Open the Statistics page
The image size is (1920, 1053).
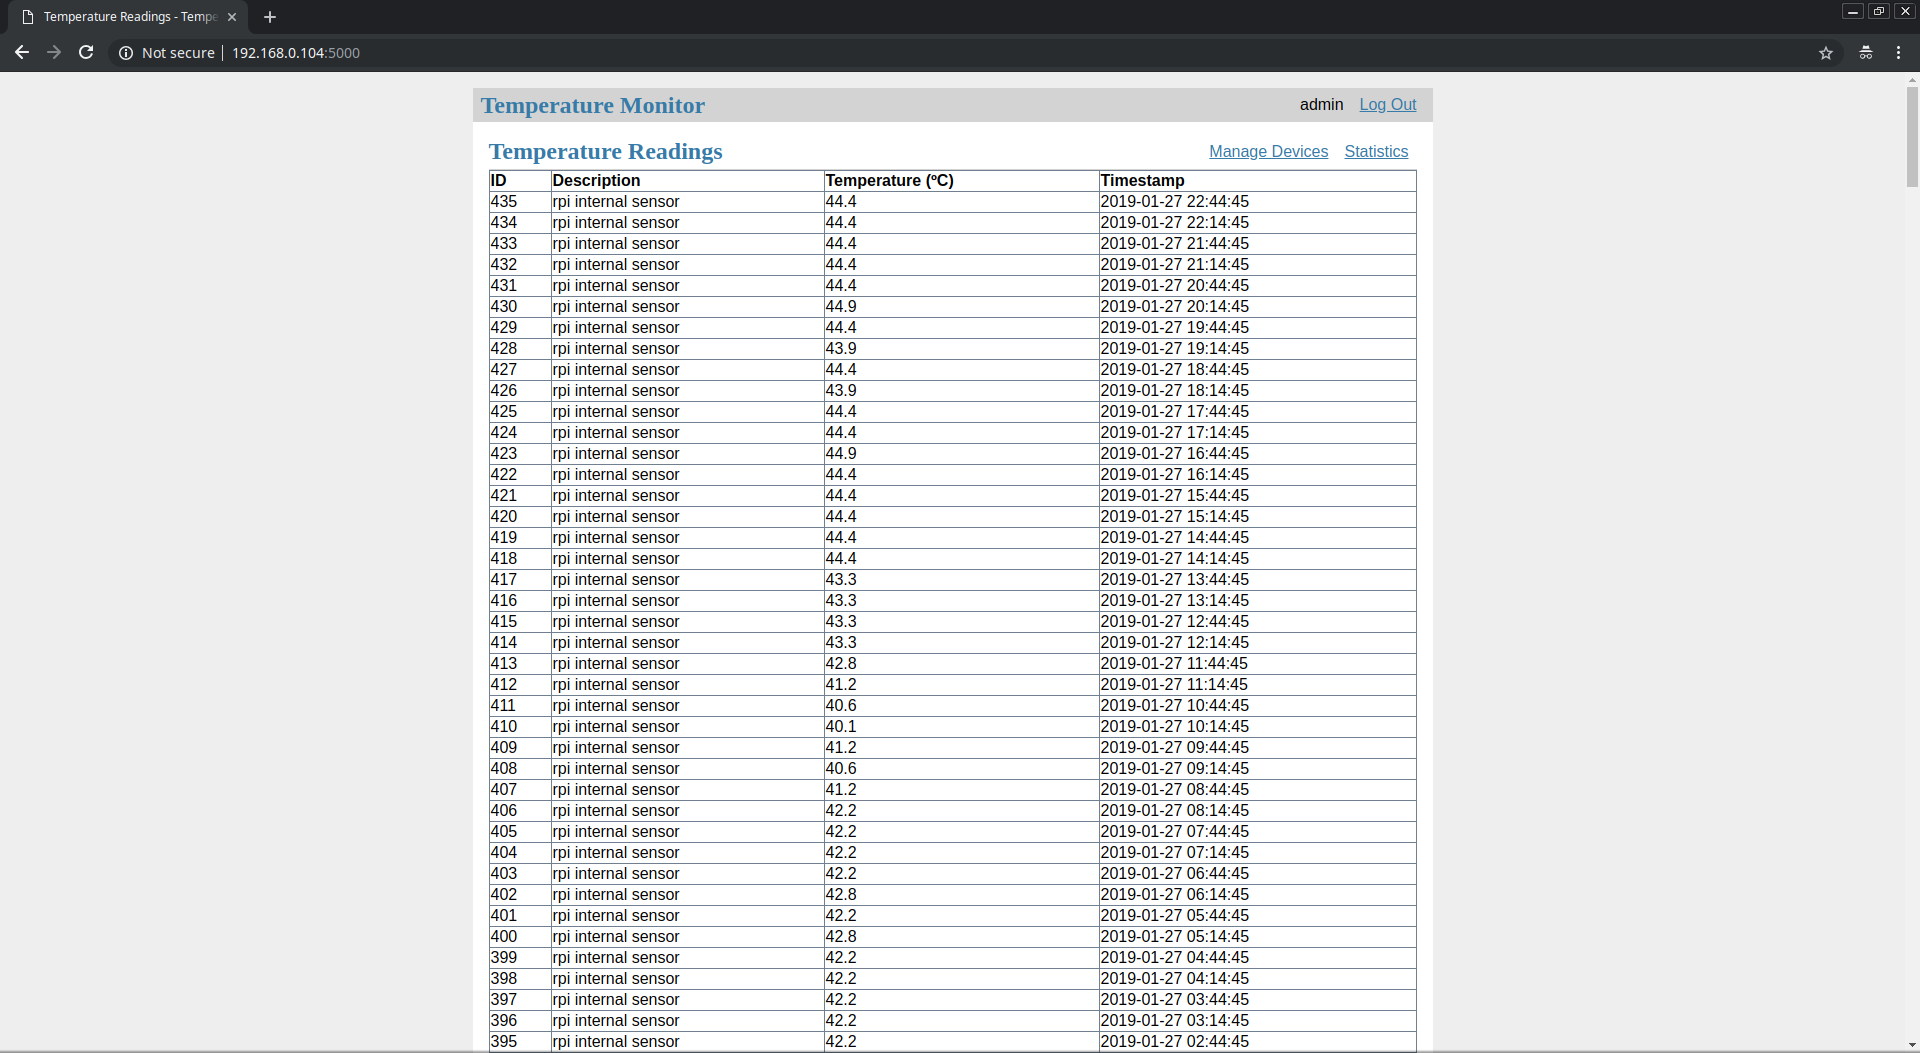[x=1376, y=152]
